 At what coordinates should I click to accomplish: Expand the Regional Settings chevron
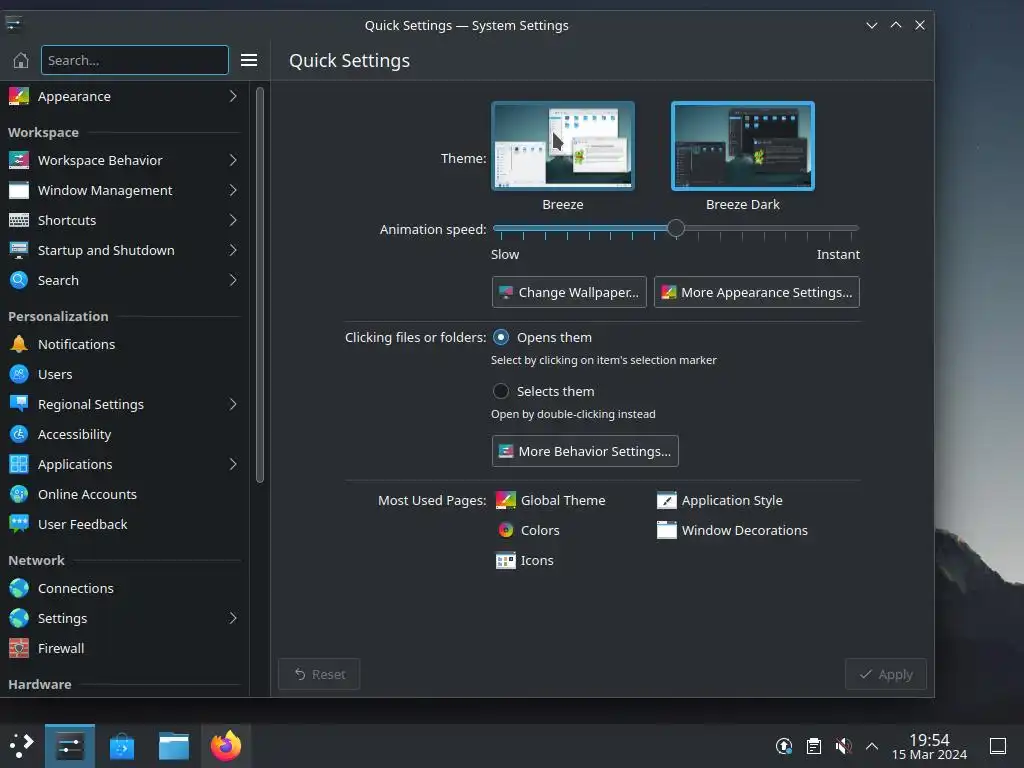(233, 404)
